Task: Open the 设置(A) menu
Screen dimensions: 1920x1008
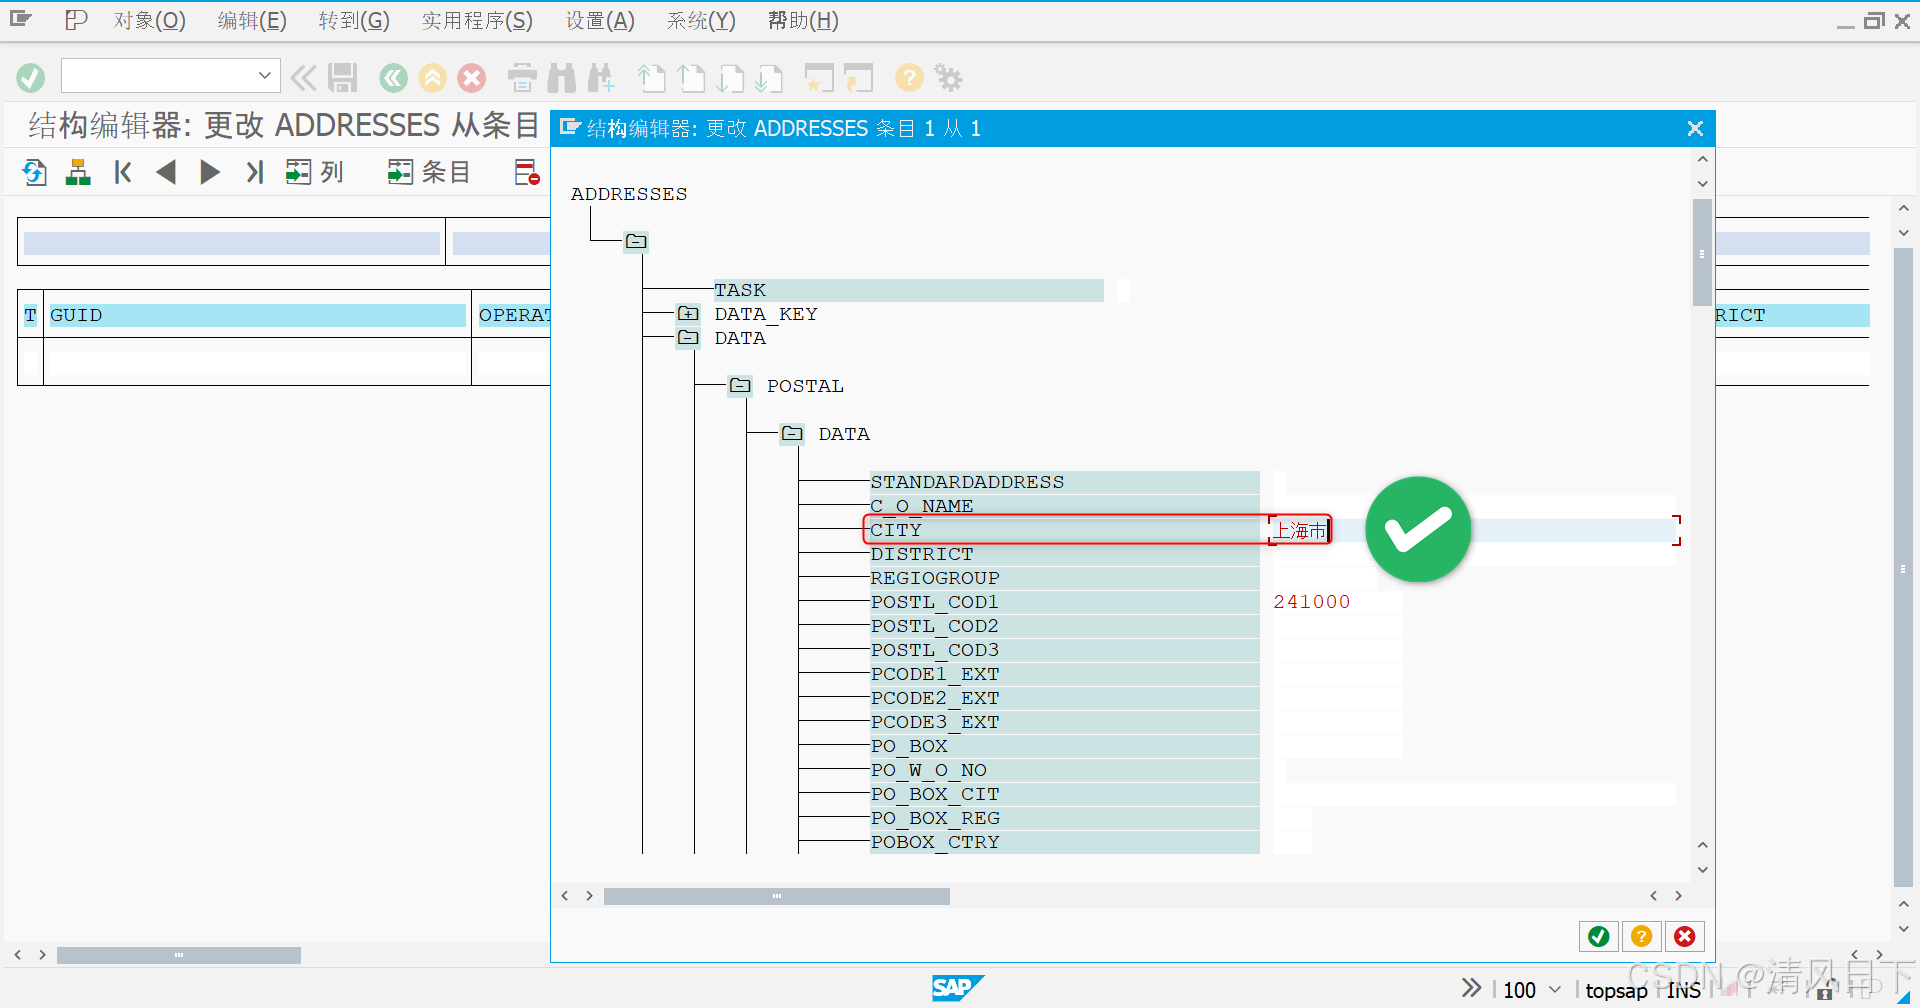Action: (x=600, y=20)
